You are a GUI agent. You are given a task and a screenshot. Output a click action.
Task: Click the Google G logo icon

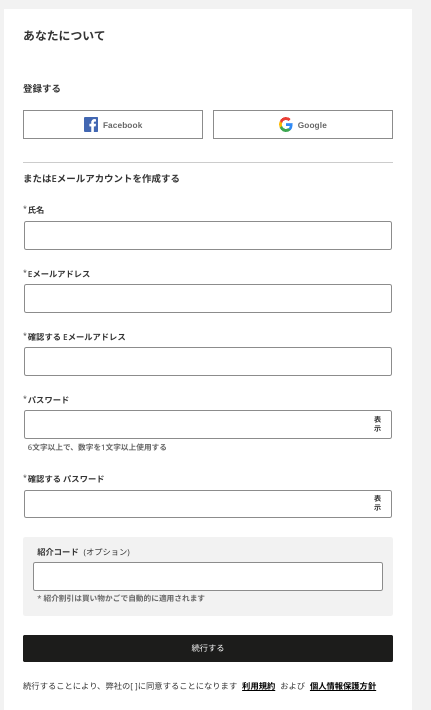coord(286,125)
